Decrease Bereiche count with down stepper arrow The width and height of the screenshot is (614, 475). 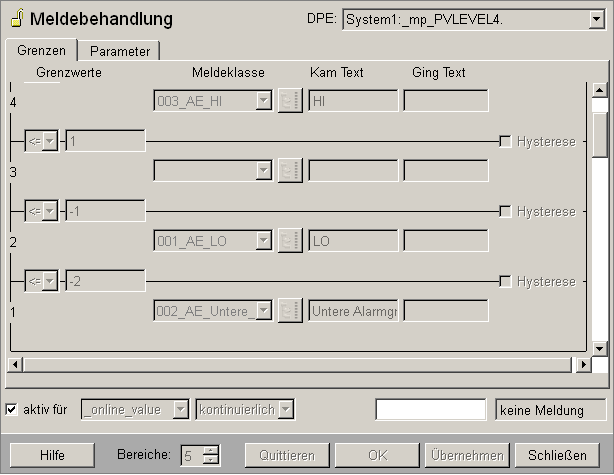211,460
